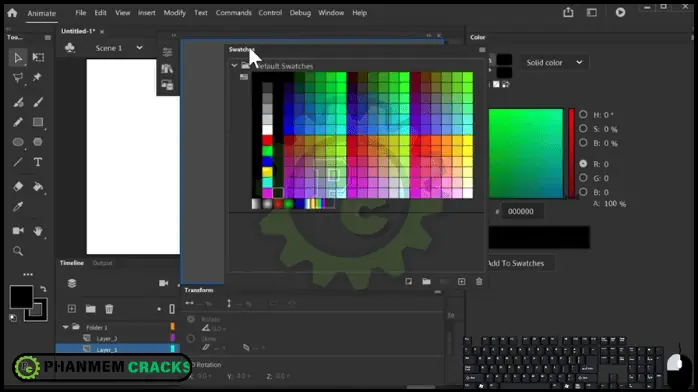Click the Test Movie play button
Viewport: 698px width, 392px height.
pos(620,12)
